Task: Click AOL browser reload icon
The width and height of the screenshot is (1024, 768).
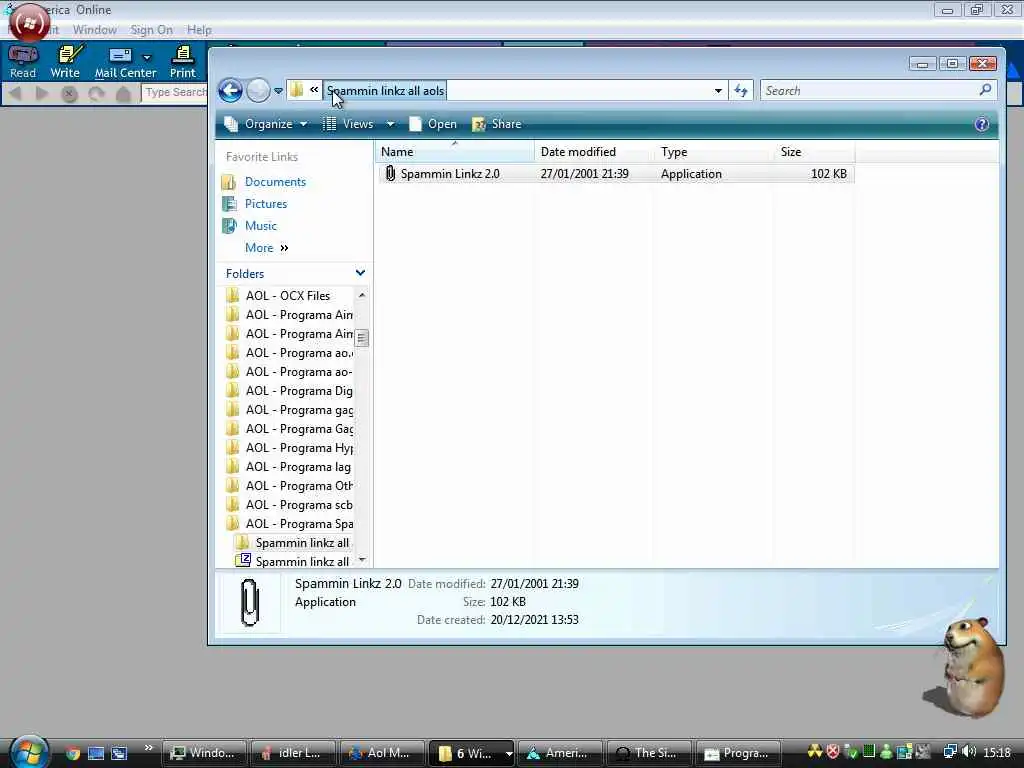Action: pos(97,94)
